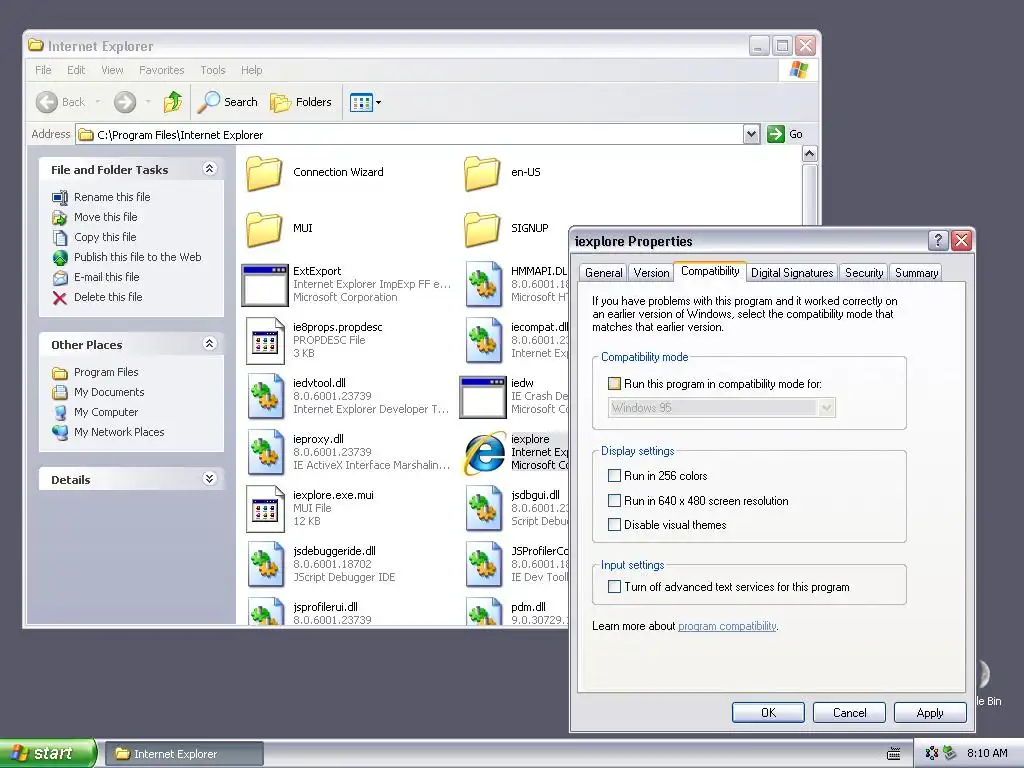Open the File menu
The height and width of the screenshot is (768, 1024).
[43, 70]
